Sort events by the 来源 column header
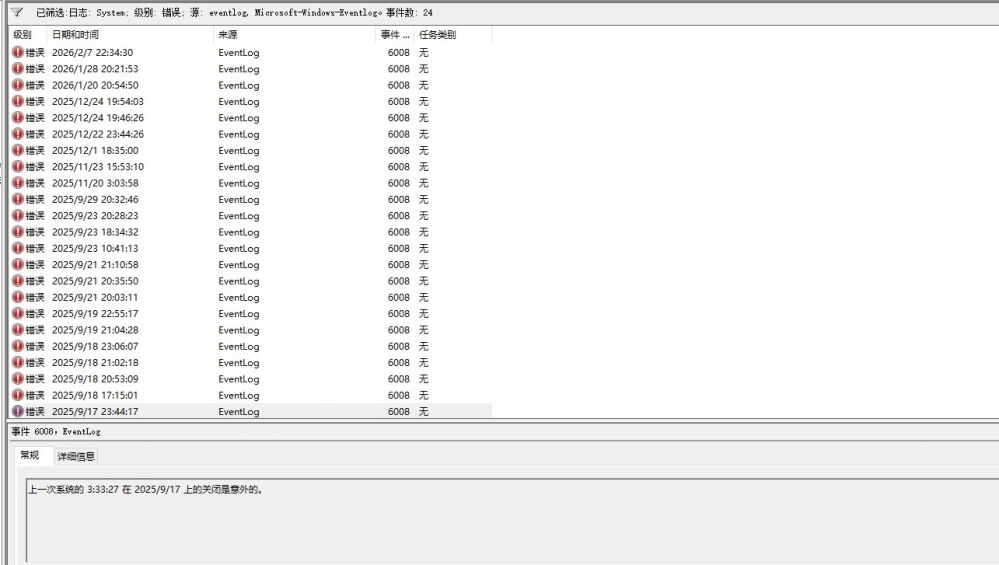The image size is (999, 565). [x=228, y=35]
